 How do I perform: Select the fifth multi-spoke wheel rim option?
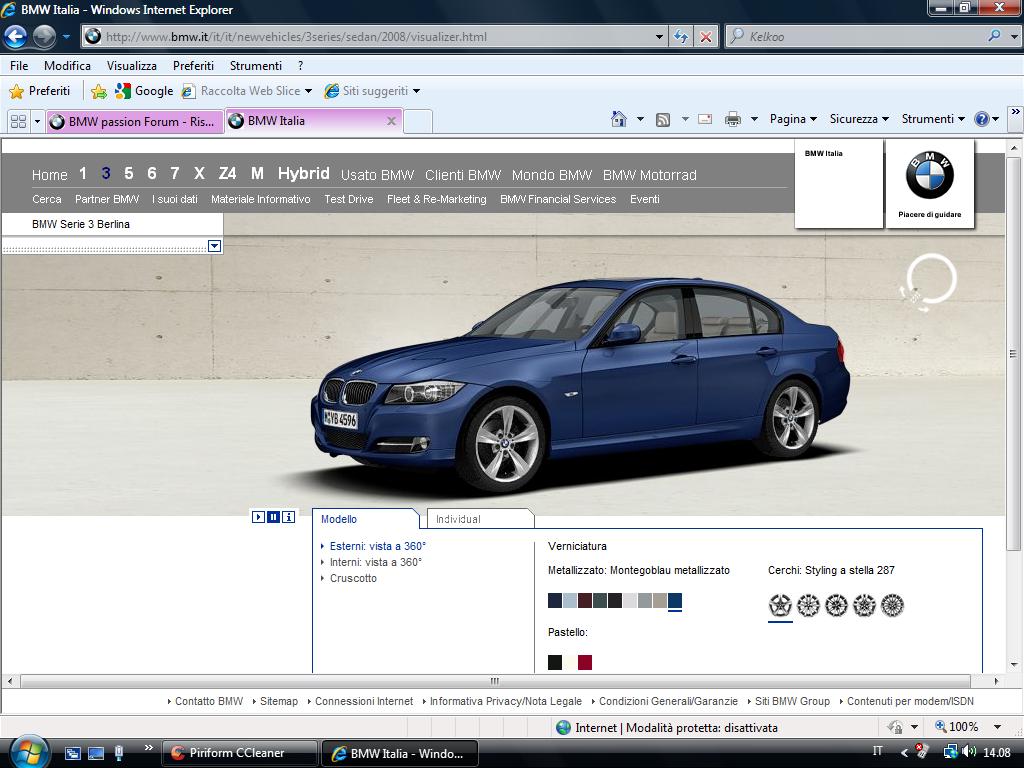point(892,605)
